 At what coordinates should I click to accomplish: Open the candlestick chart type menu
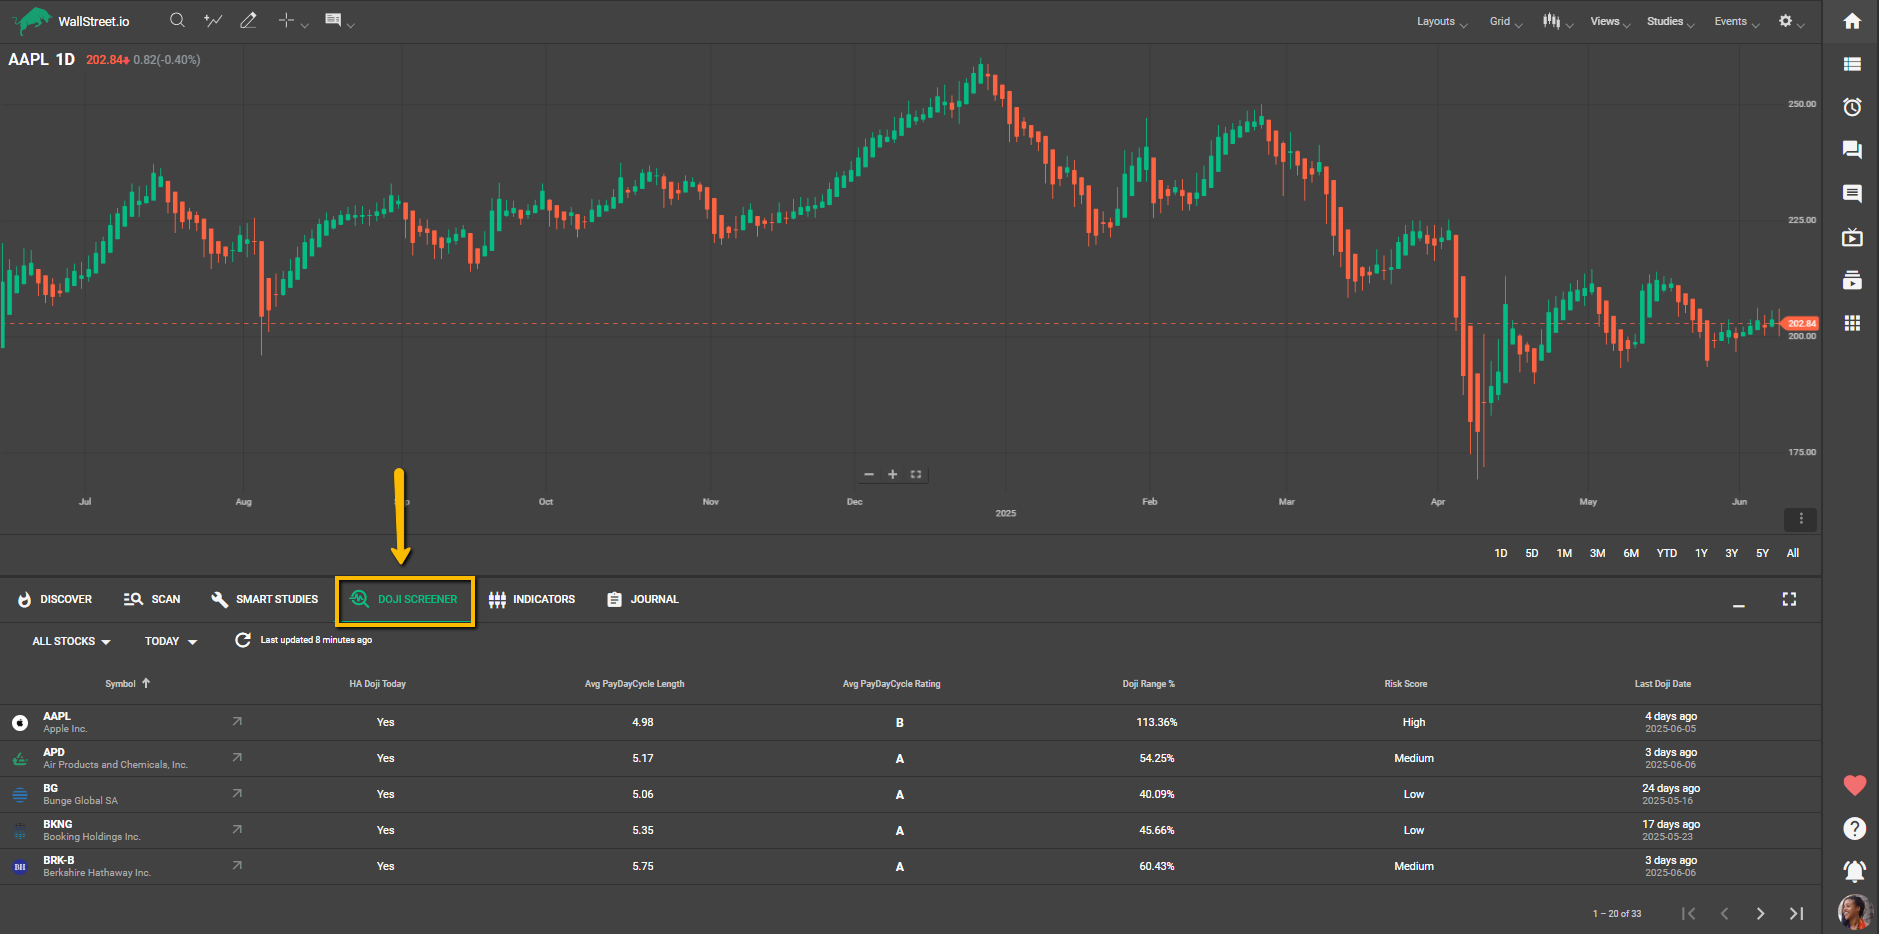point(1551,21)
